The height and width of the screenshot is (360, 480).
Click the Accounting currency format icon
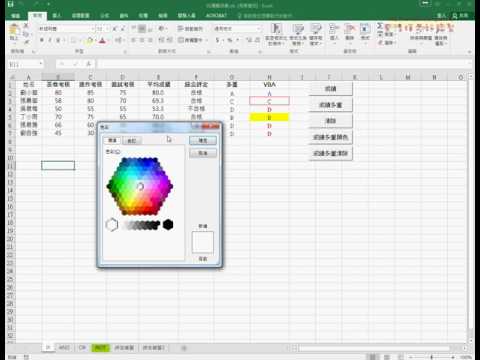pyautogui.click(x=218, y=40)
